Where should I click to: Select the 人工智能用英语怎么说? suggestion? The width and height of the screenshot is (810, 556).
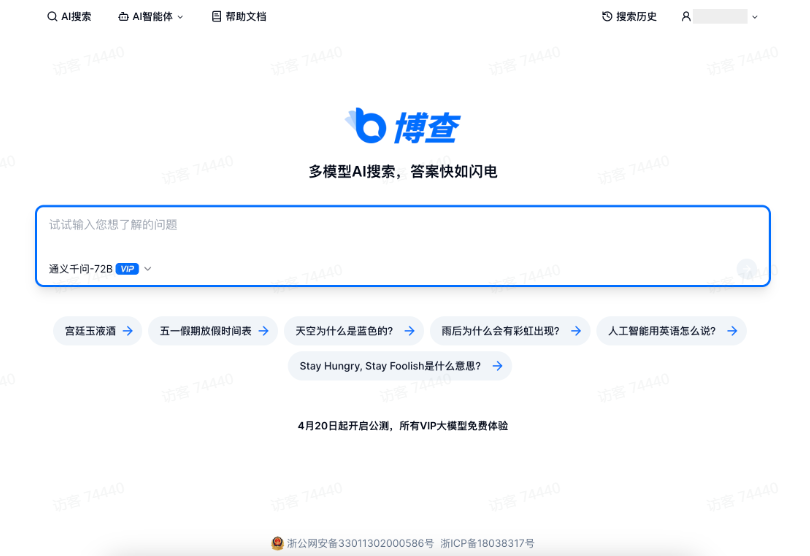tap(672, 331)
